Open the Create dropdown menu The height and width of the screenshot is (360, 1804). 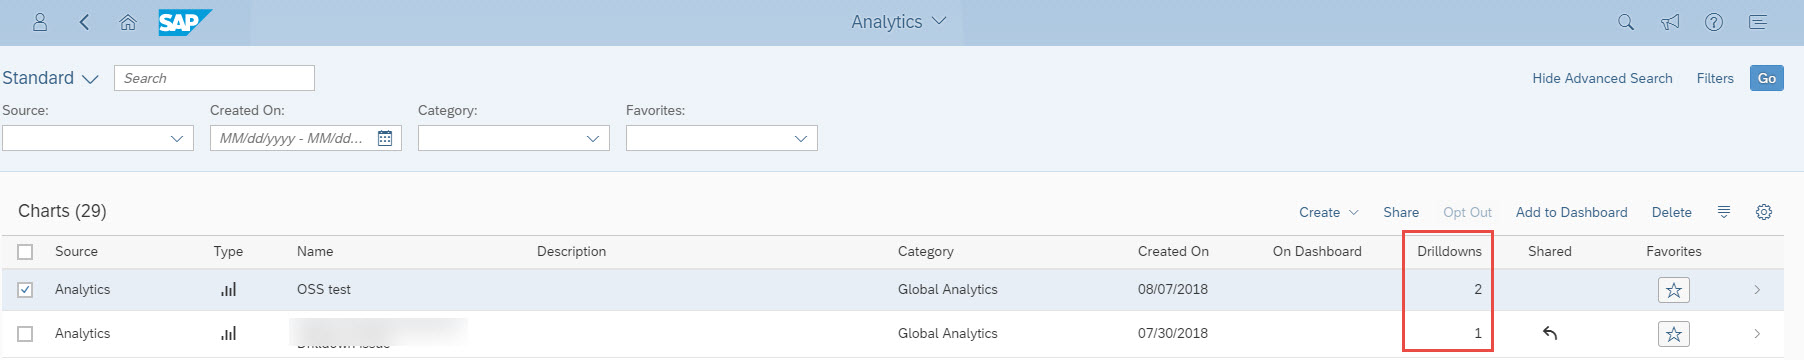pyautogui.click(x=1329, y=212)
